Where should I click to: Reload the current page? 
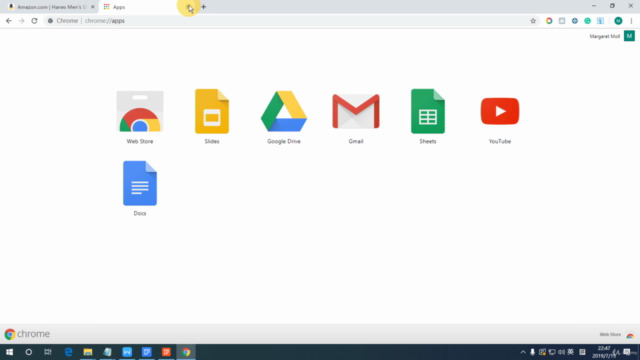tap(34, 21)
